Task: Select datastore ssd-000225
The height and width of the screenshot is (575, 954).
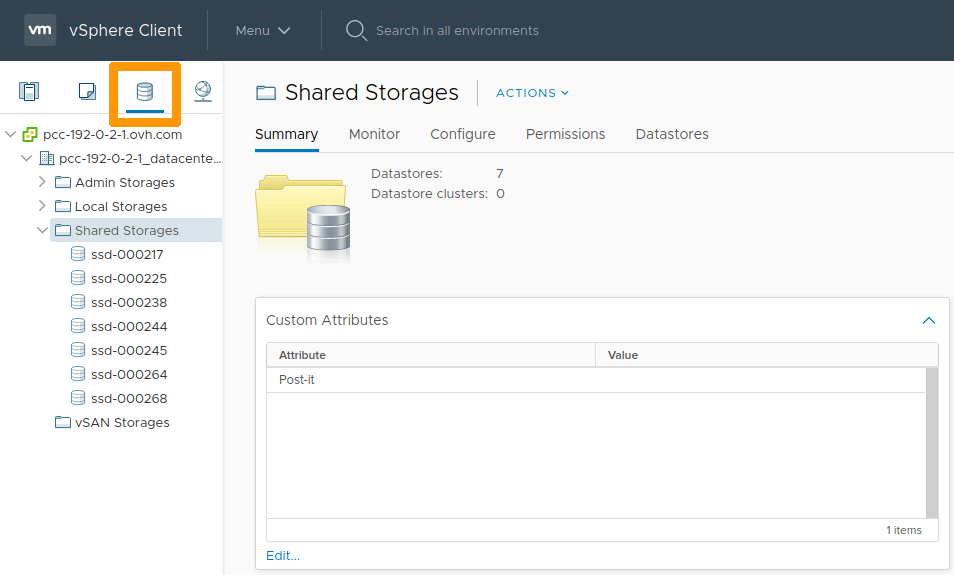Action: 129,279
